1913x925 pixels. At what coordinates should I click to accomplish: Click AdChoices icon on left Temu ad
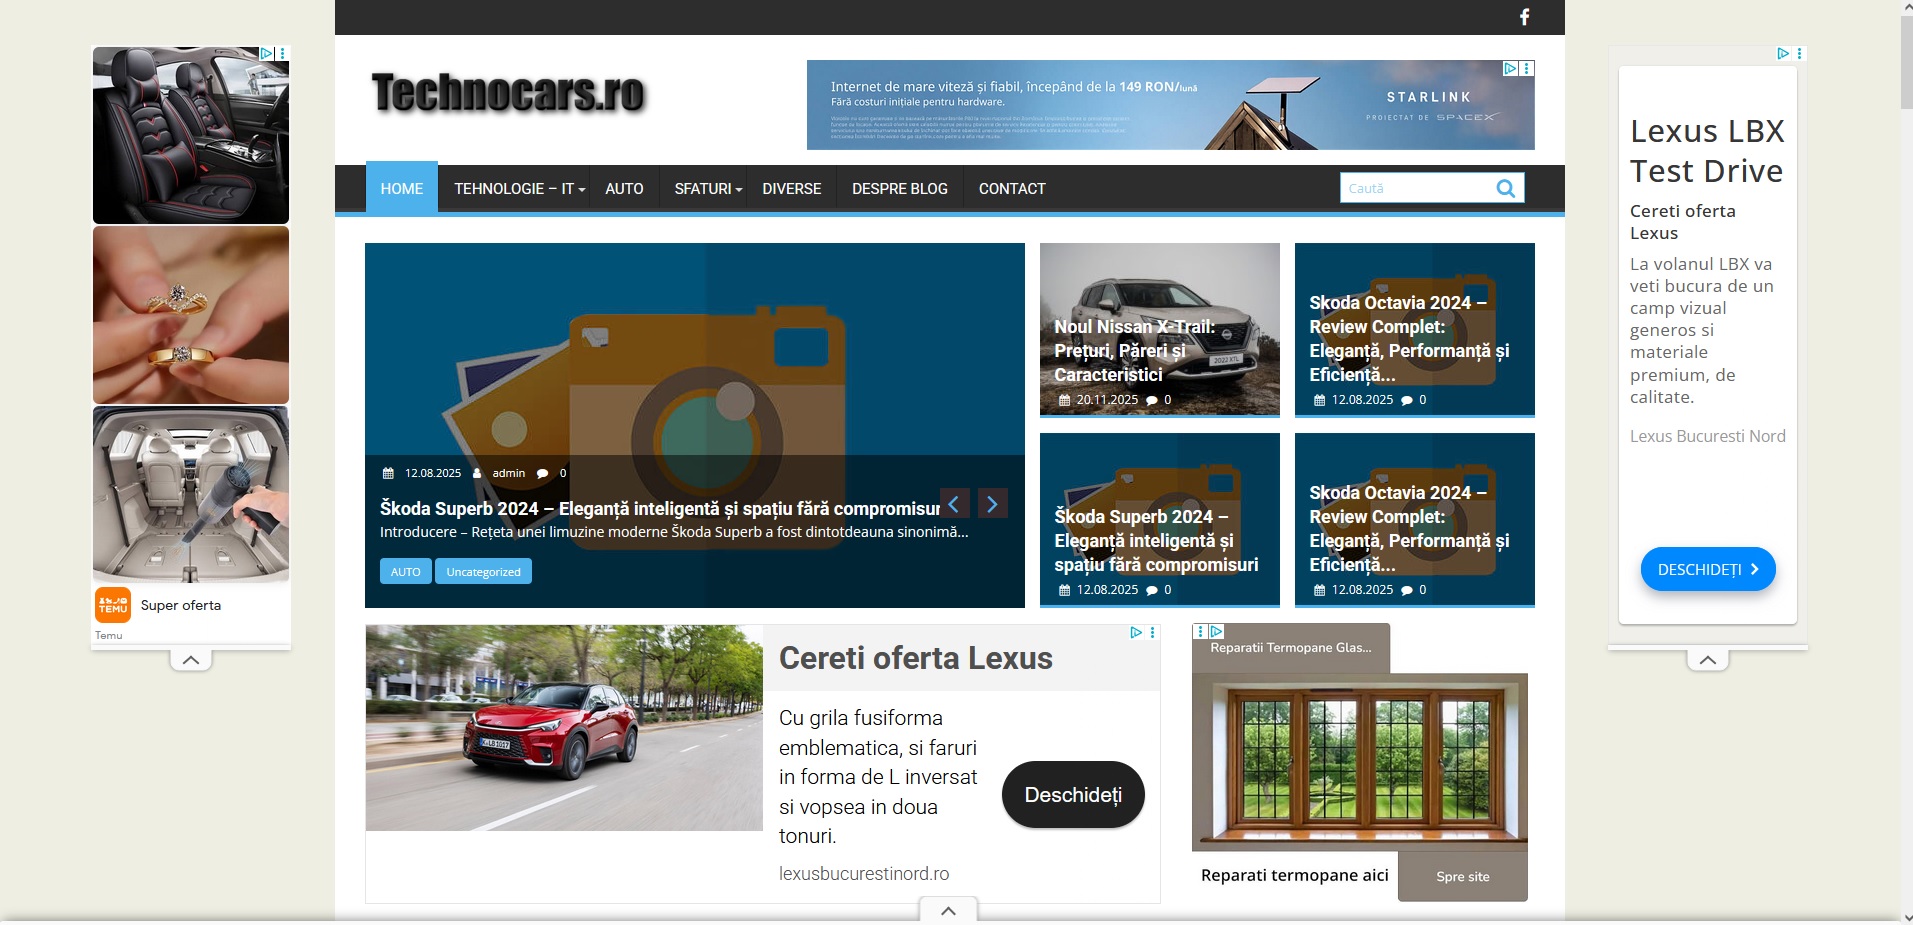pyautogui.click(x=267, y=53)
